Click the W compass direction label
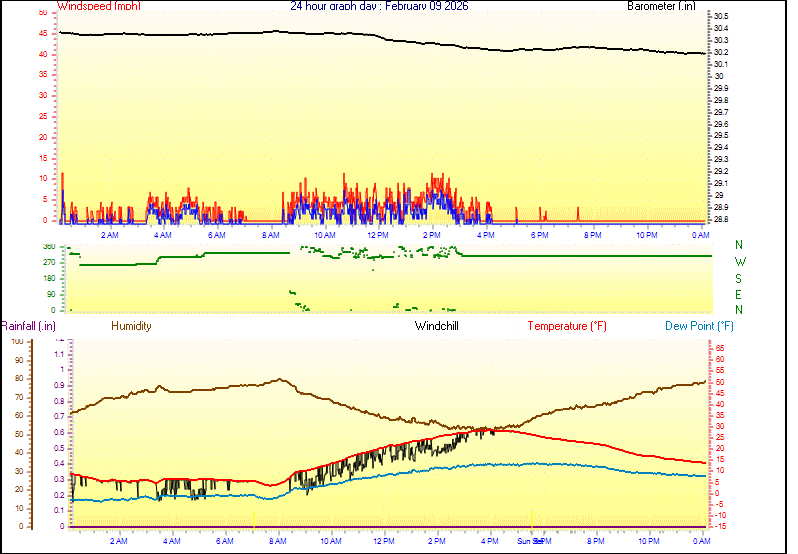 click(x=739, y=261)
